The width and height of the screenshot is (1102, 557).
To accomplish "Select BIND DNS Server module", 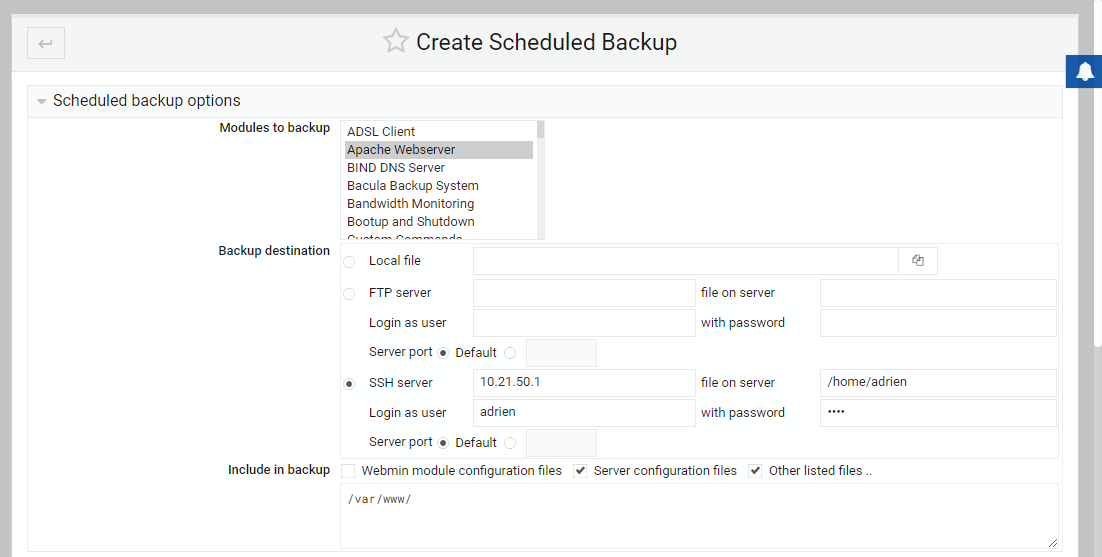I will tap(396, 168).
